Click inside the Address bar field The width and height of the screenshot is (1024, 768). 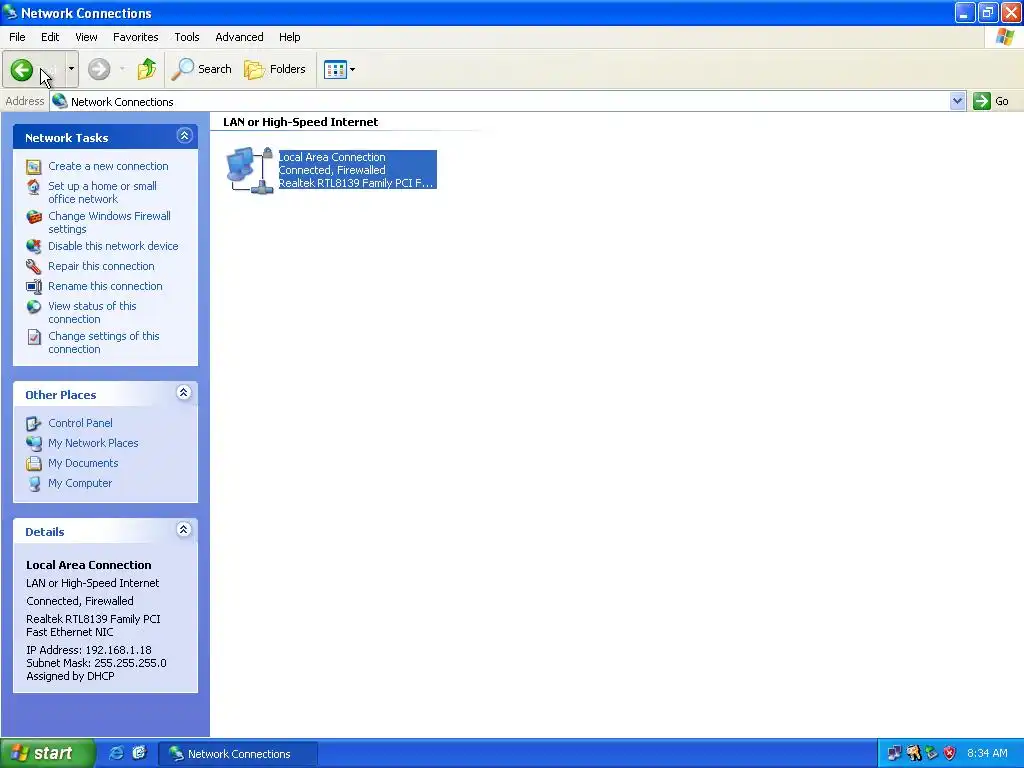coord(500,101)
